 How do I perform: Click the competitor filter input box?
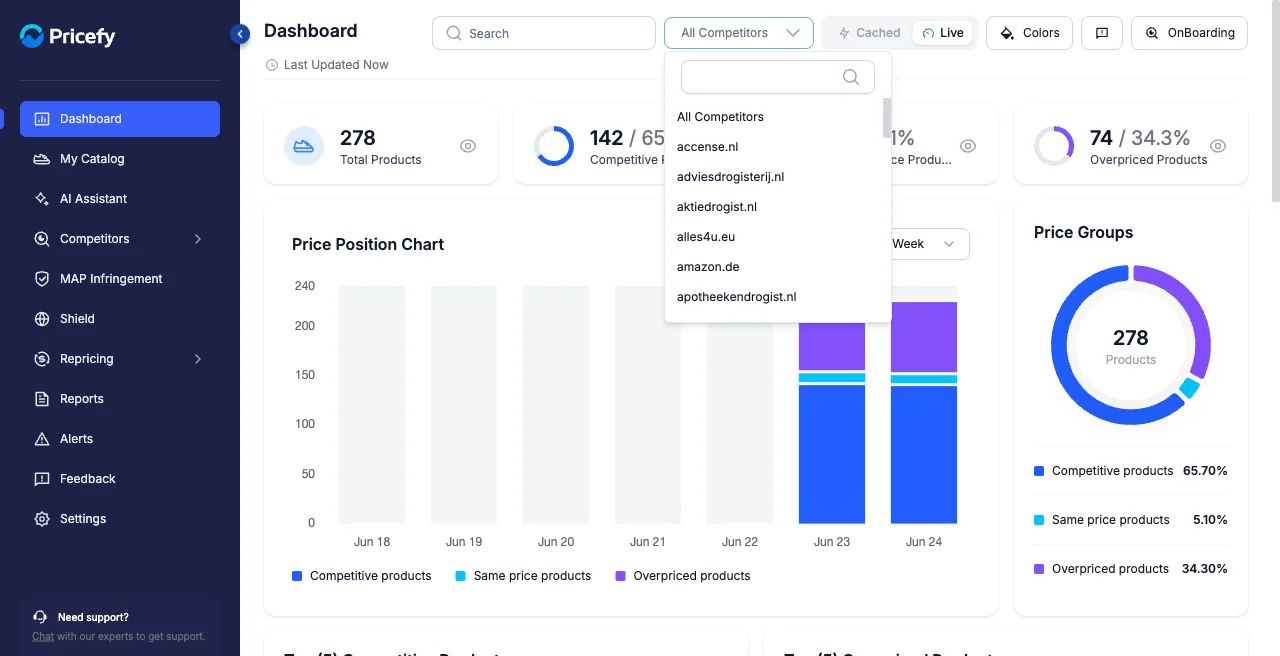point(778,77)
